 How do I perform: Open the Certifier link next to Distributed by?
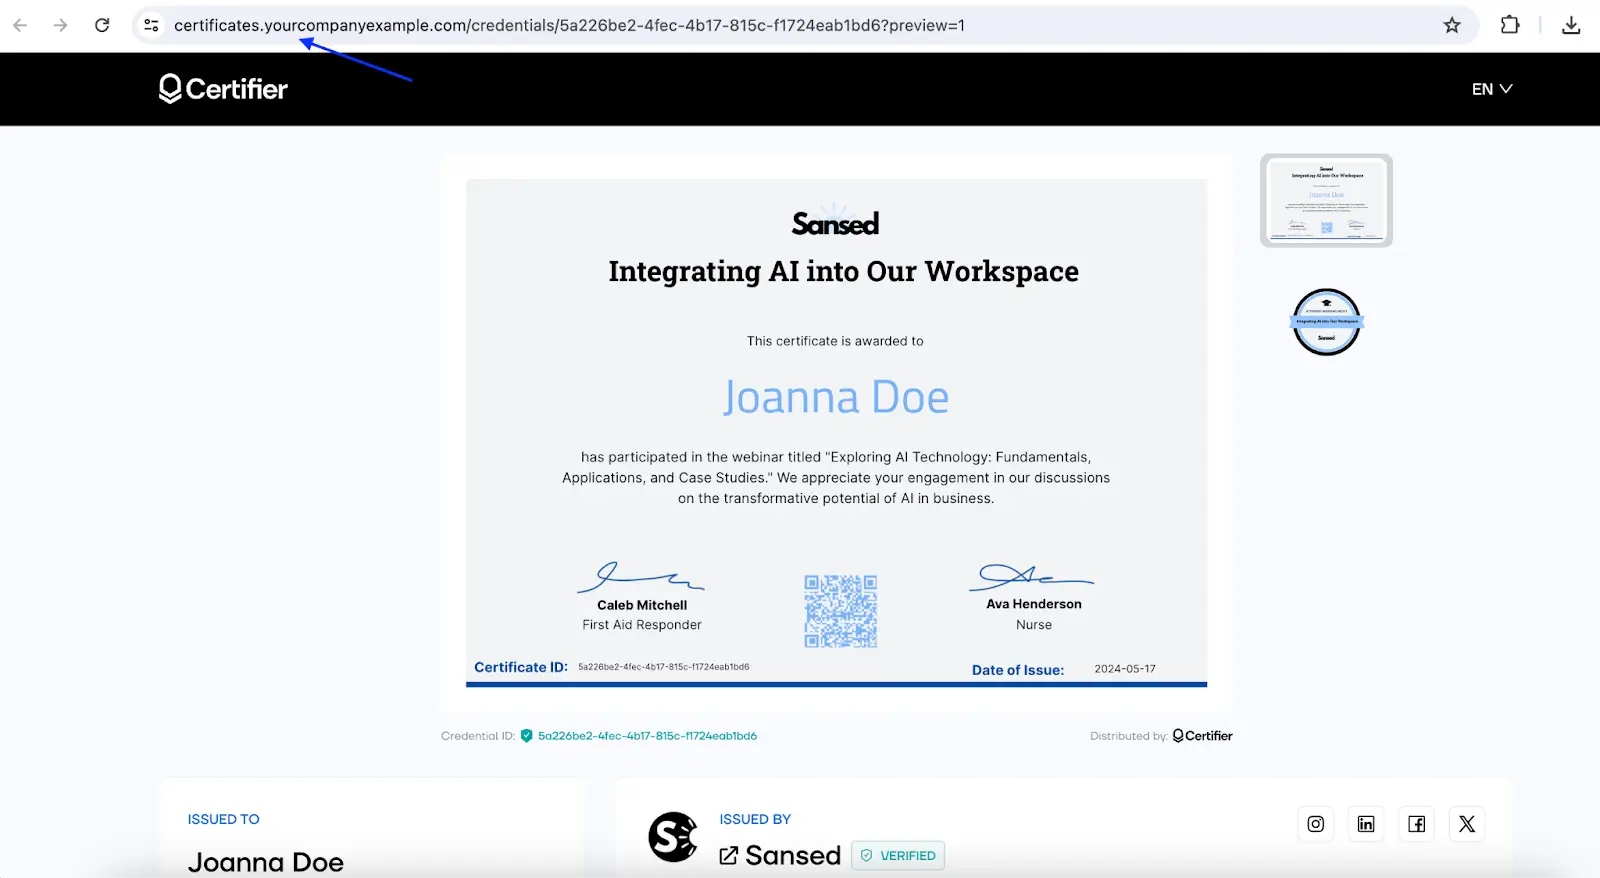(x=1202, y=736)
